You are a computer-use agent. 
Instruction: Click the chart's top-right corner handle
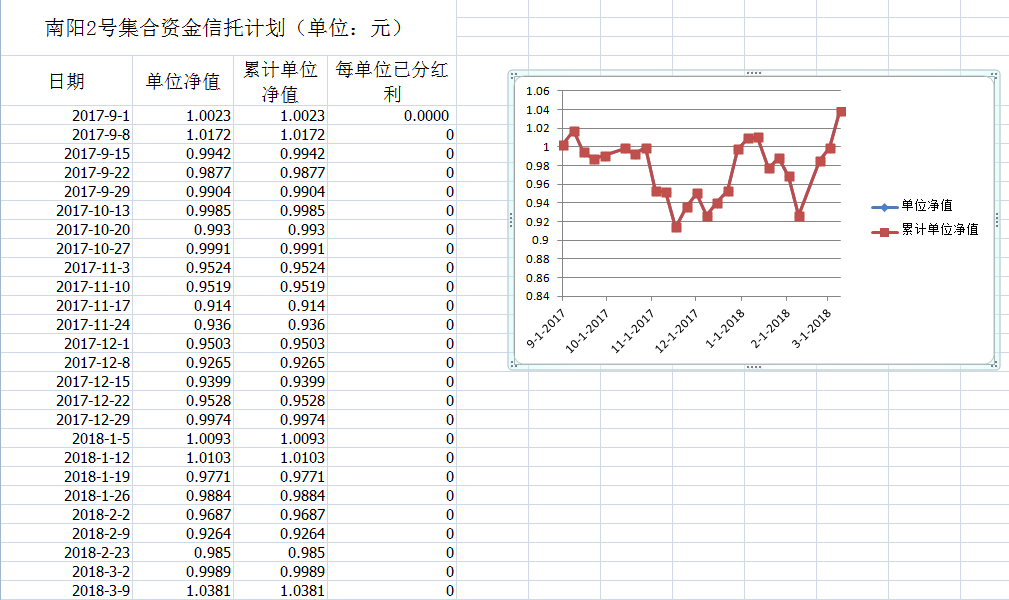click(x=995, y=74)
